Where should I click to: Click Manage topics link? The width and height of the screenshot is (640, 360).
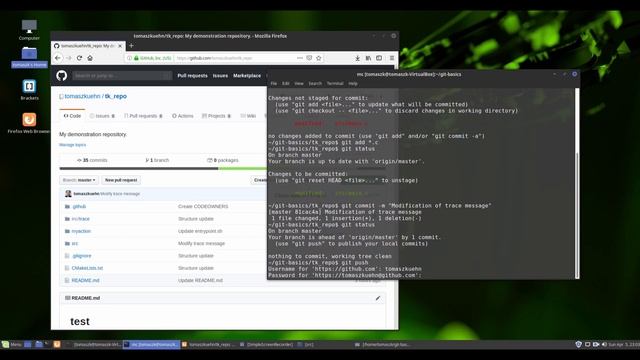72,145
